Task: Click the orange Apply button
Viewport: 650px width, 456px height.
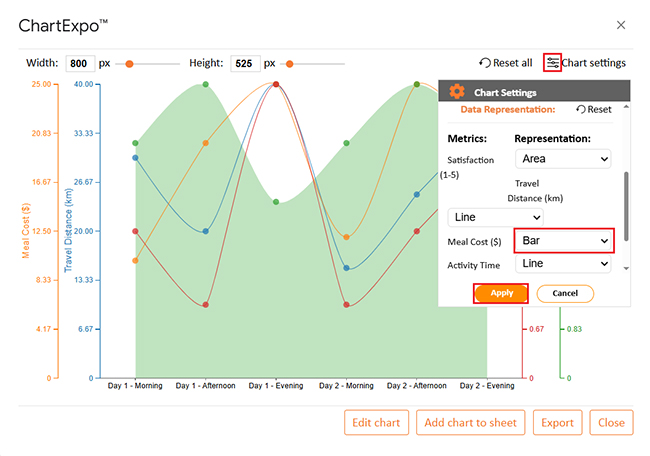Action: click(502, 293)
